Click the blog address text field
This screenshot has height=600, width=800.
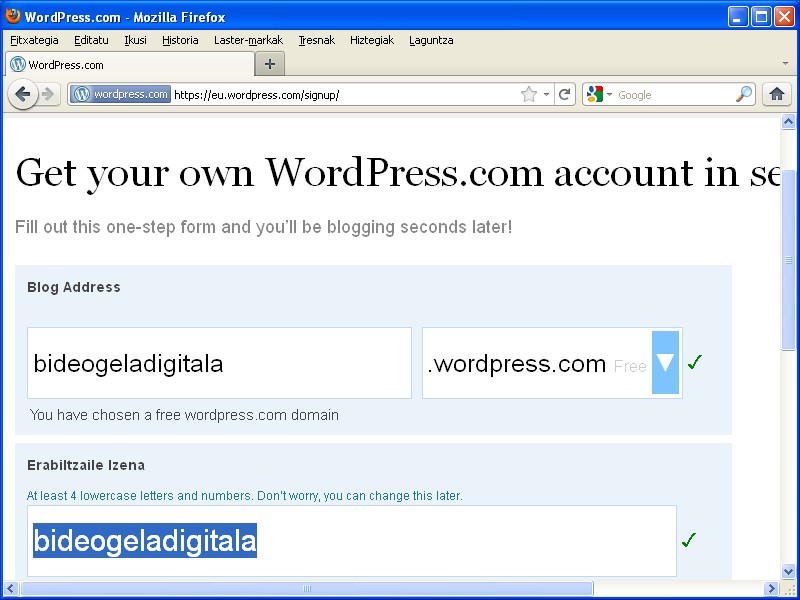coord(219,363)
